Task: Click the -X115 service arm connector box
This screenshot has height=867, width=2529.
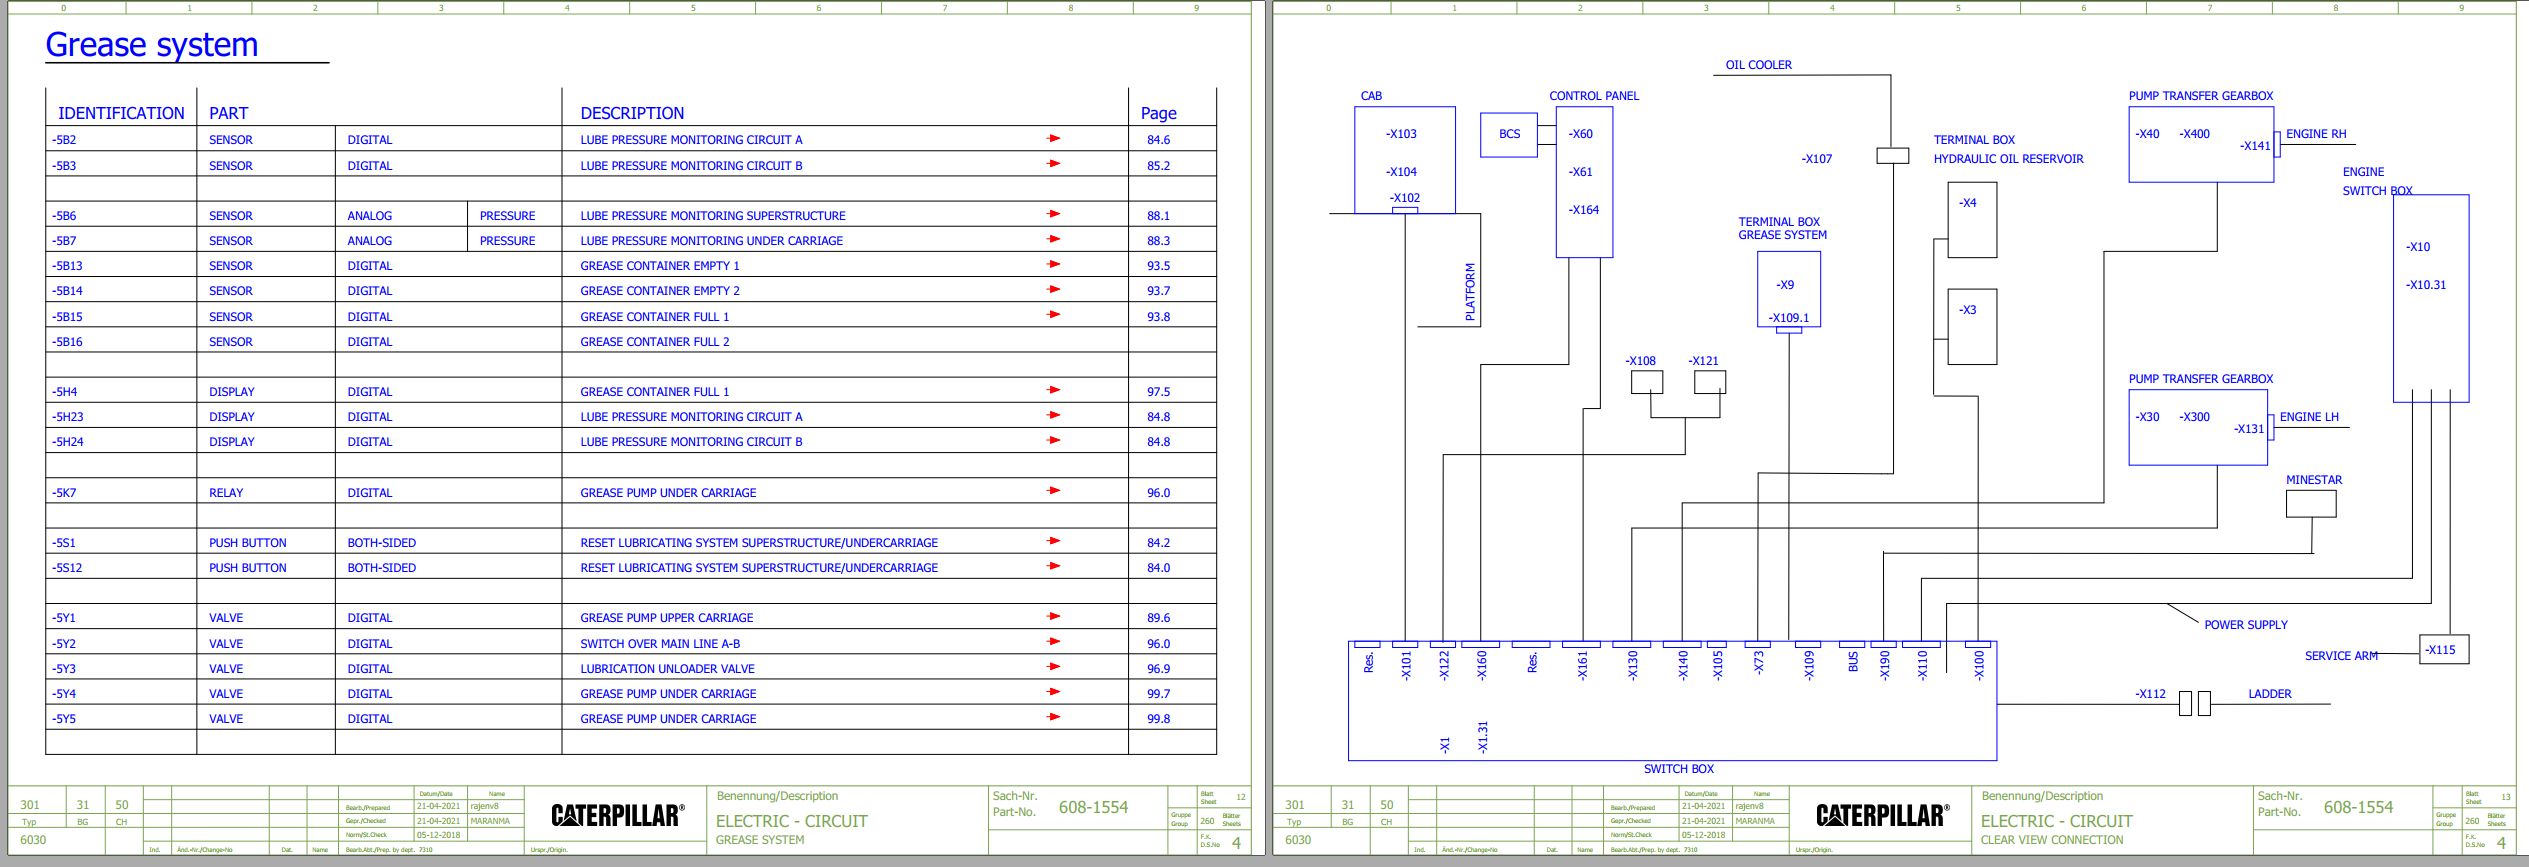Action: click(2444, 650)
